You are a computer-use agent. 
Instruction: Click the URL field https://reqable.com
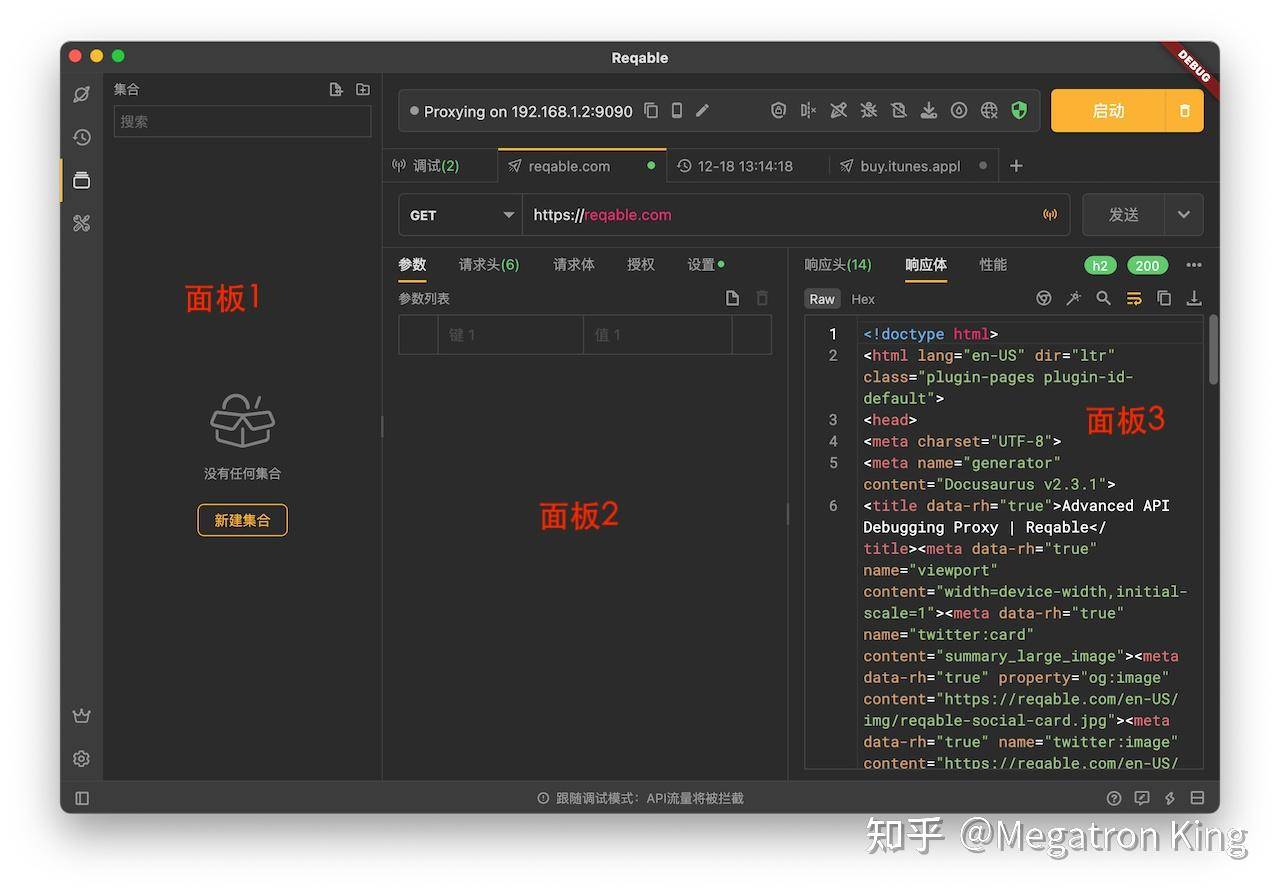pos(780,215)
